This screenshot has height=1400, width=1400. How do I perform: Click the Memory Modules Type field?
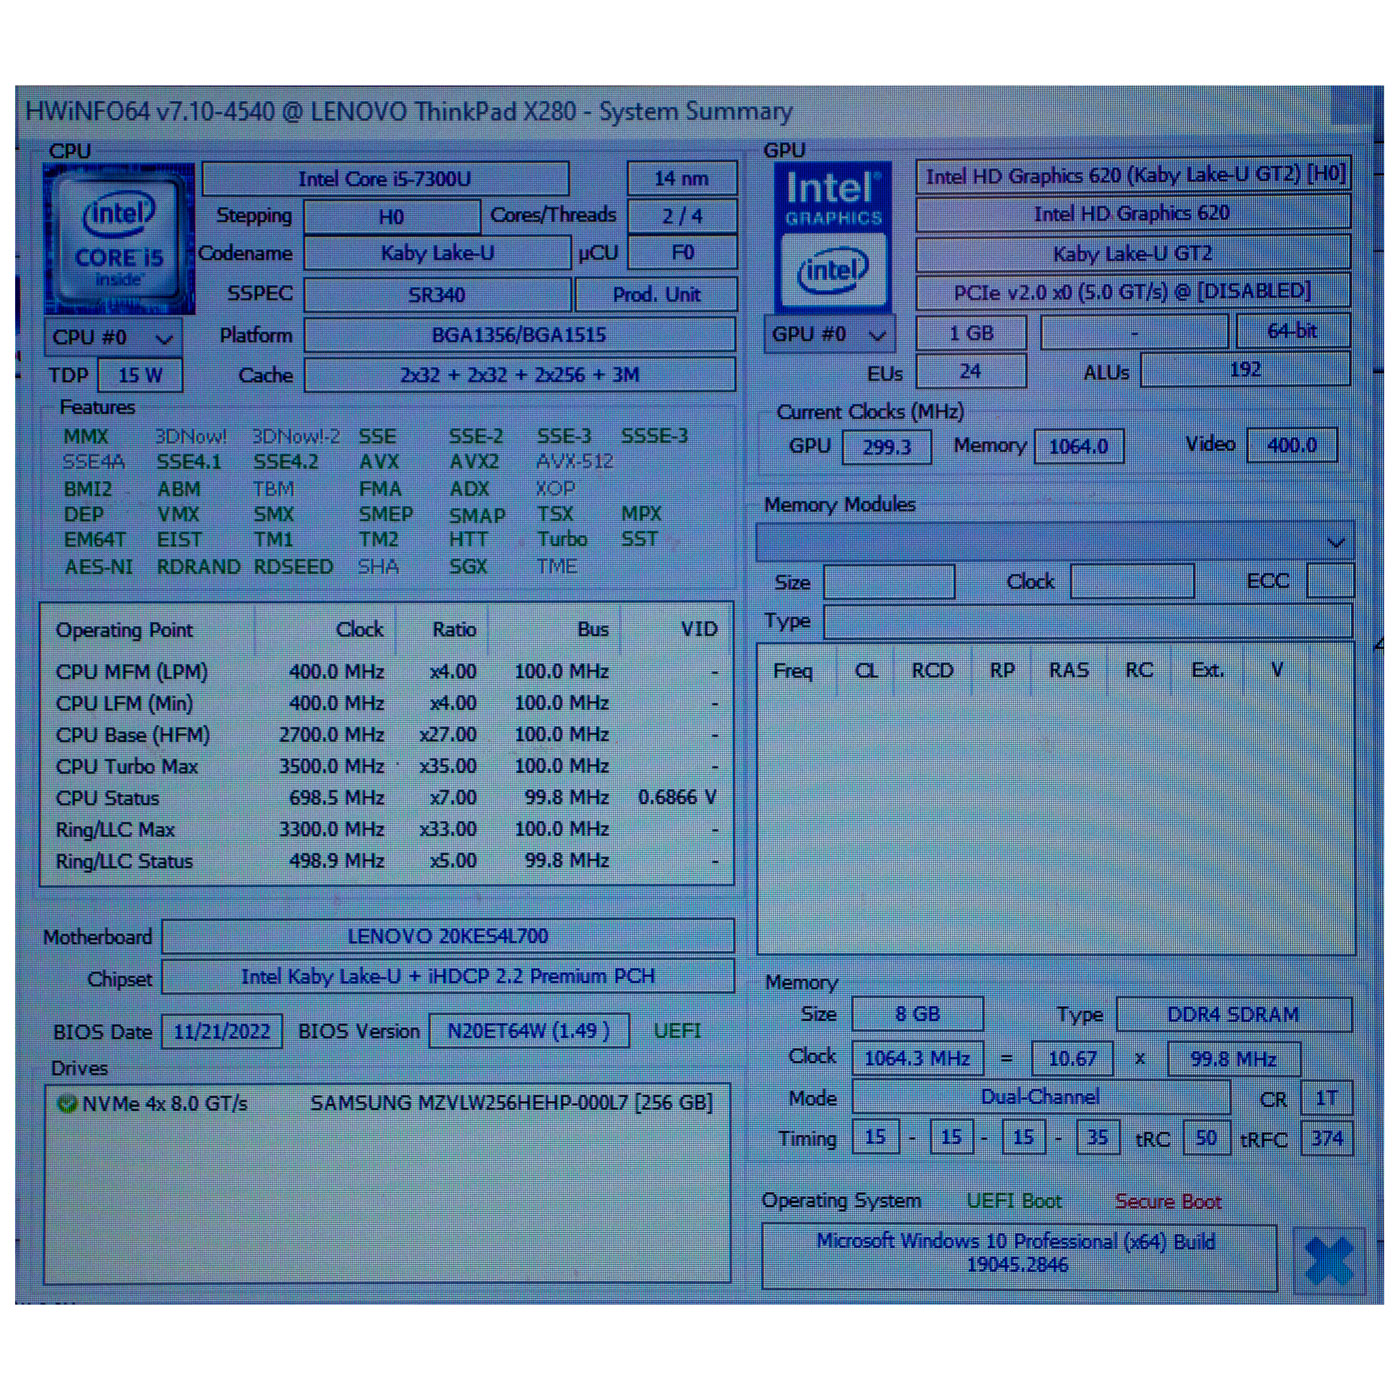(1088, 621)
